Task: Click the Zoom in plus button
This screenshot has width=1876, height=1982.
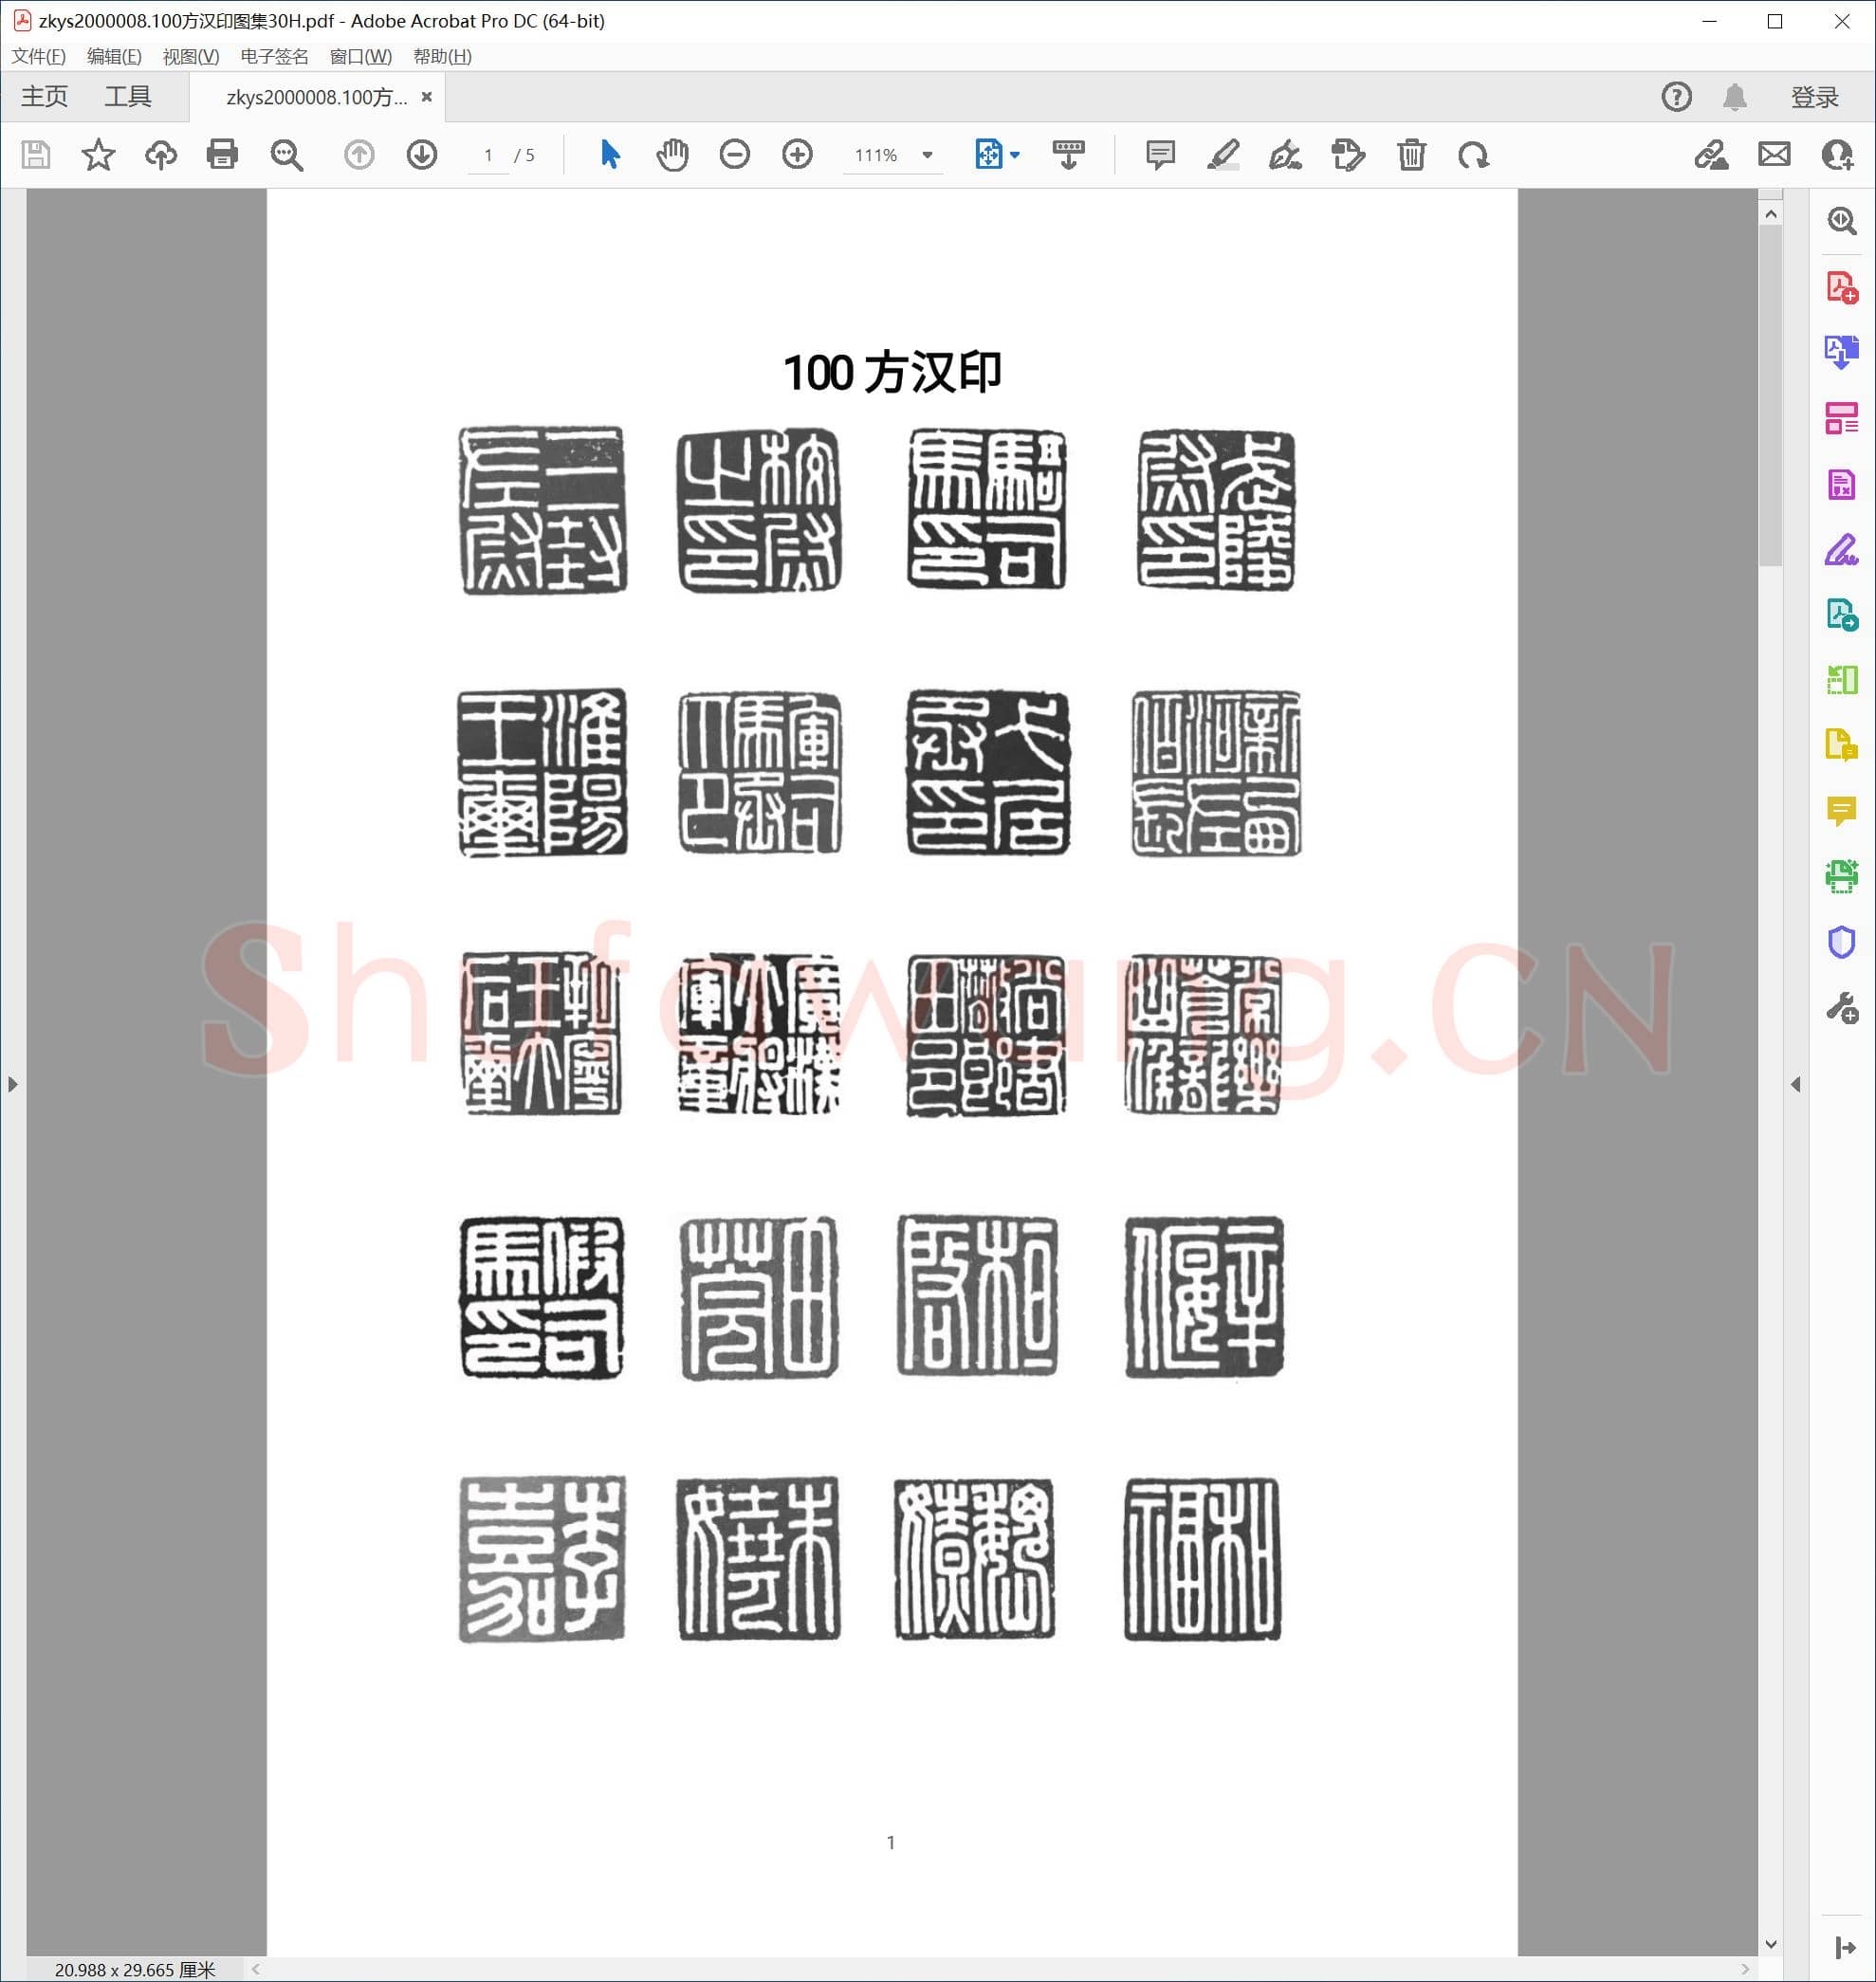Action: coord(797,155)
